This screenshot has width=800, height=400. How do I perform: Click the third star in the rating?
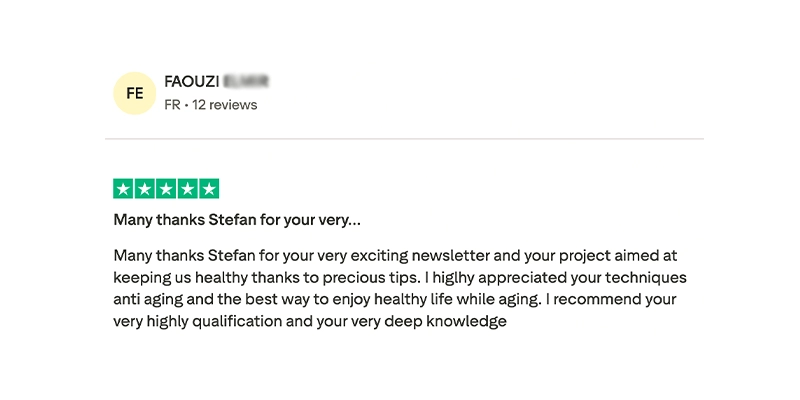166,189
